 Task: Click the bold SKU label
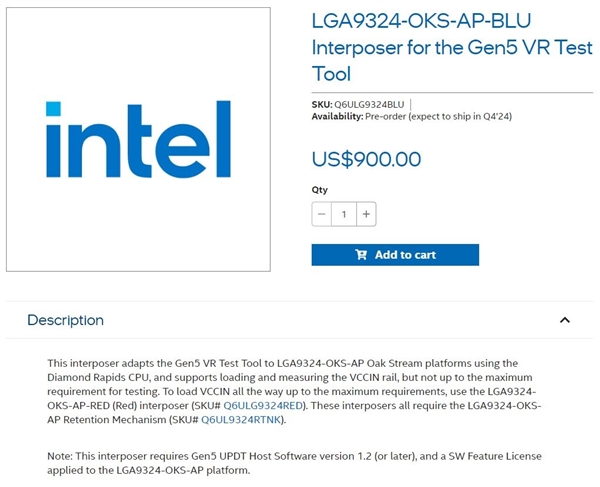(x=322, y=104)
